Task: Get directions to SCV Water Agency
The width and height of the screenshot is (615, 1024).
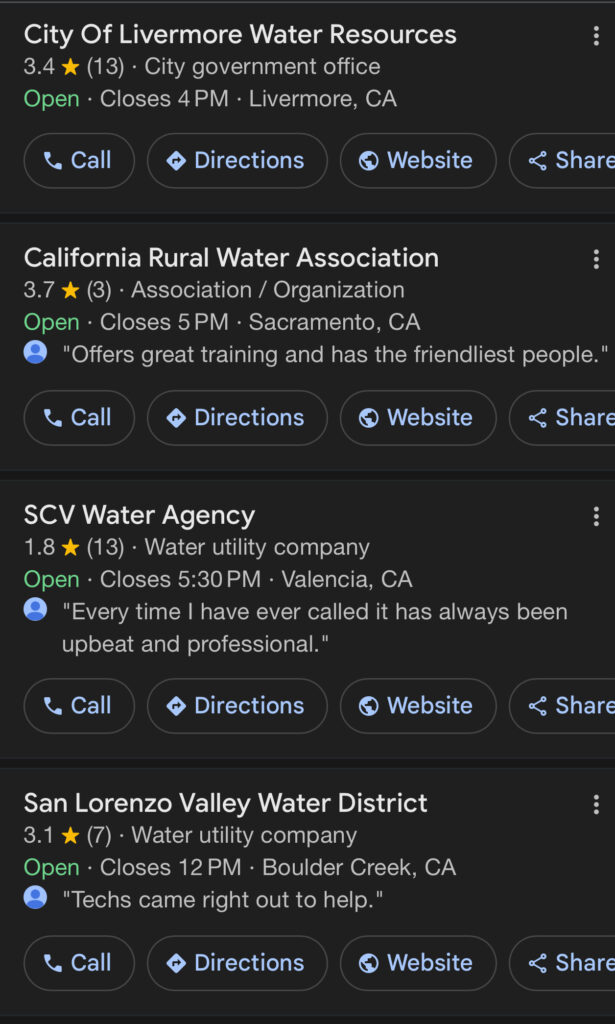Action: pos(236,706)
